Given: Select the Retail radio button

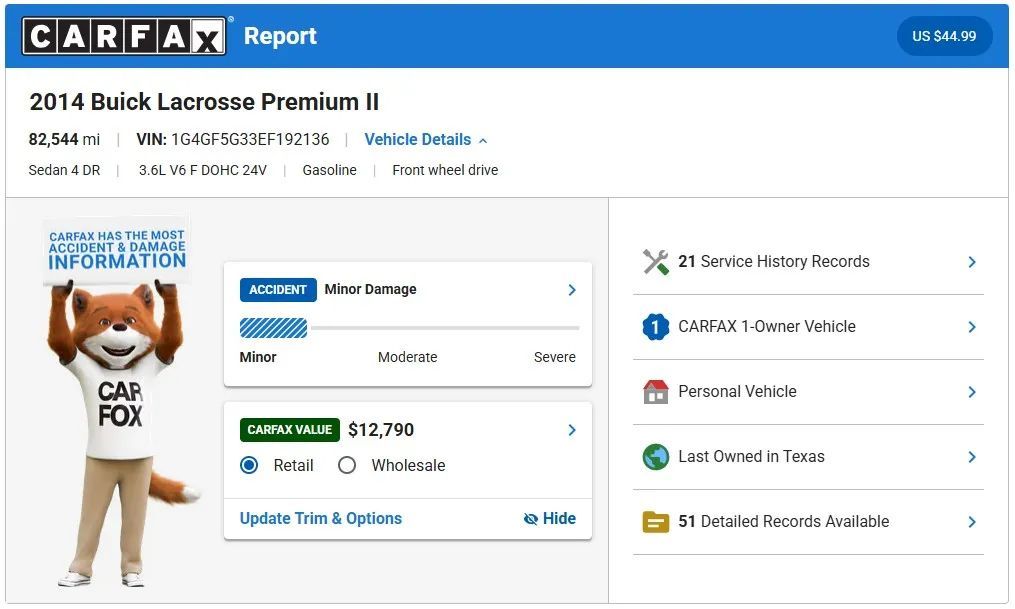Looking at the screenshot, I should point(249,465).
